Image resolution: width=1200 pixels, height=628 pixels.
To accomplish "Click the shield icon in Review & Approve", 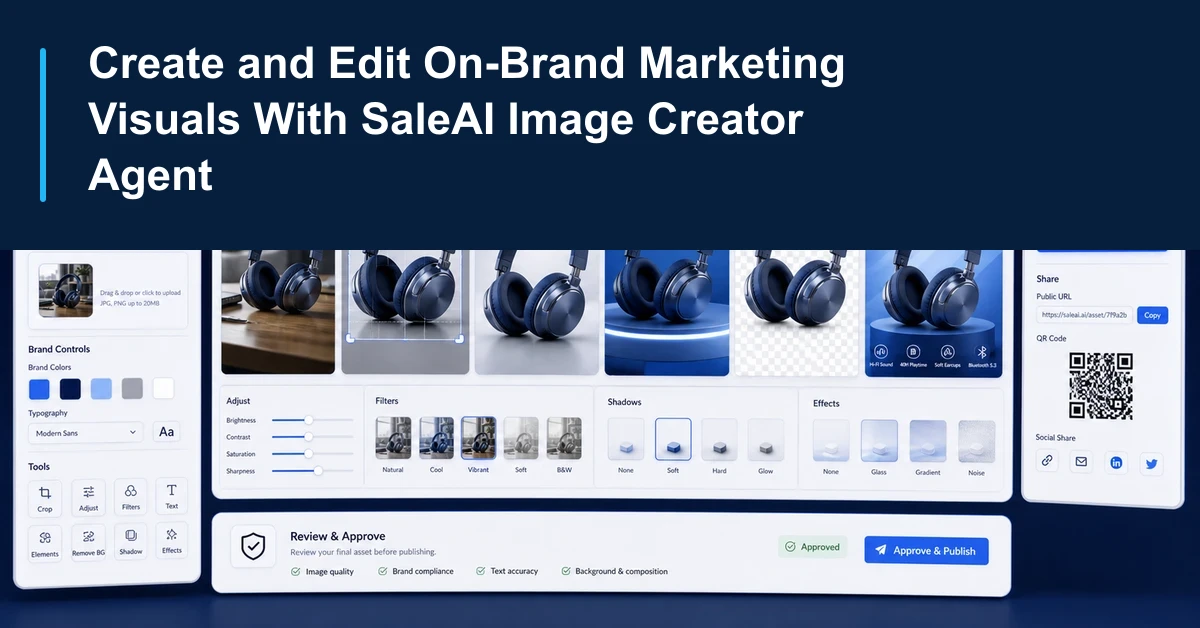I will [x=254, y=547].
